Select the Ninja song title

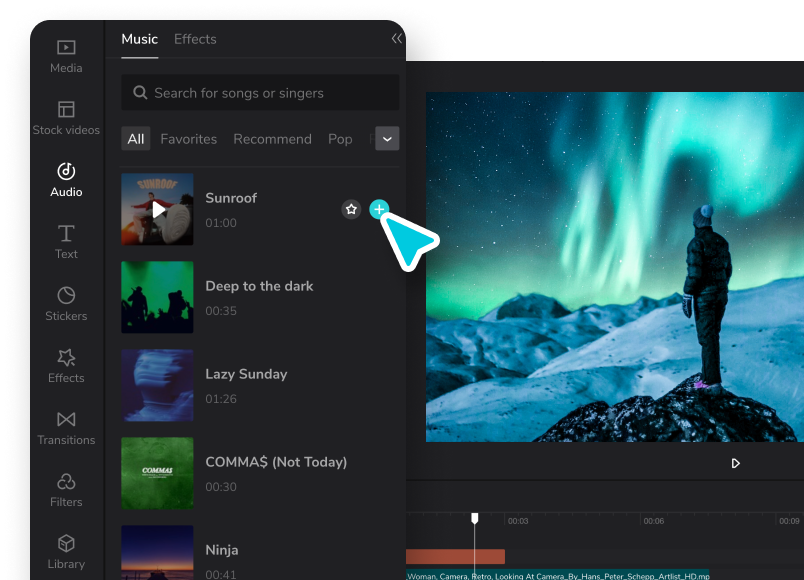pyautogui.click(x=222, y=550)
